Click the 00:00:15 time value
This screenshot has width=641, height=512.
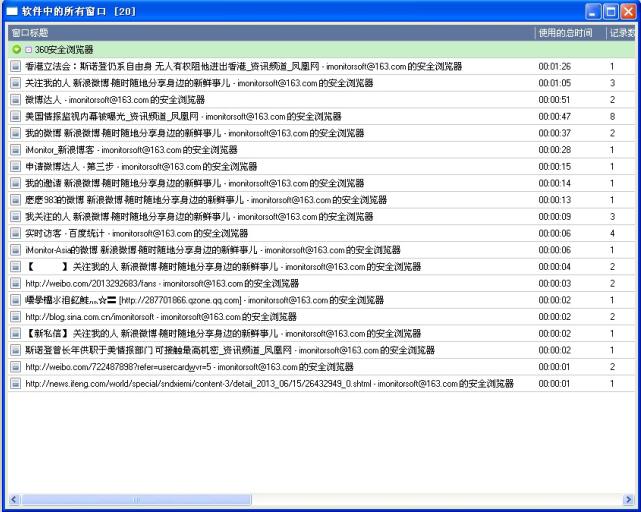click(x=554, y=166)
